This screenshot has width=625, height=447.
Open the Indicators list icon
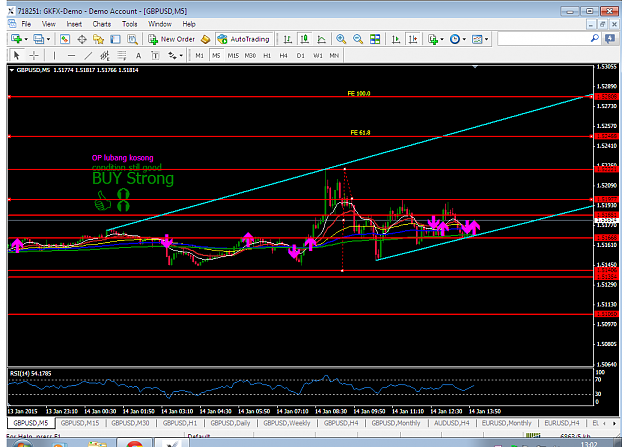click(x=432, y=39)
